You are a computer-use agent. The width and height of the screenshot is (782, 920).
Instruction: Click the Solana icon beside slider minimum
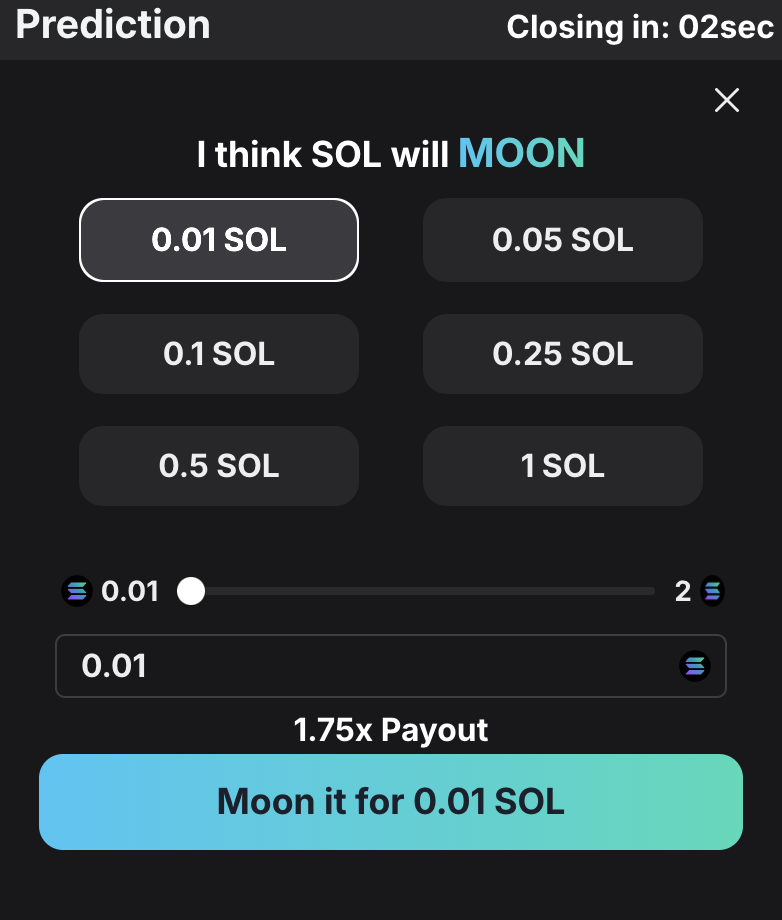[76, 592]
